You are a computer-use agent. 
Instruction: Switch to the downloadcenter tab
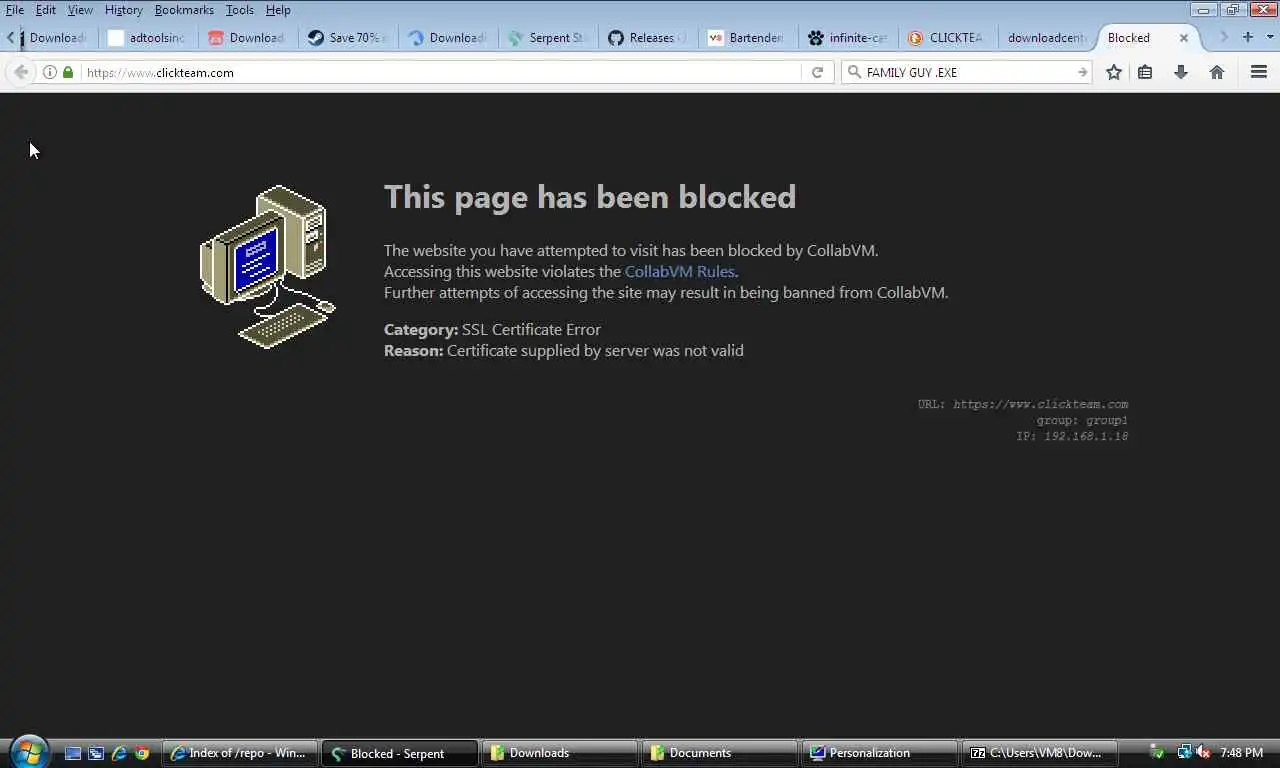pos(1047,37)
